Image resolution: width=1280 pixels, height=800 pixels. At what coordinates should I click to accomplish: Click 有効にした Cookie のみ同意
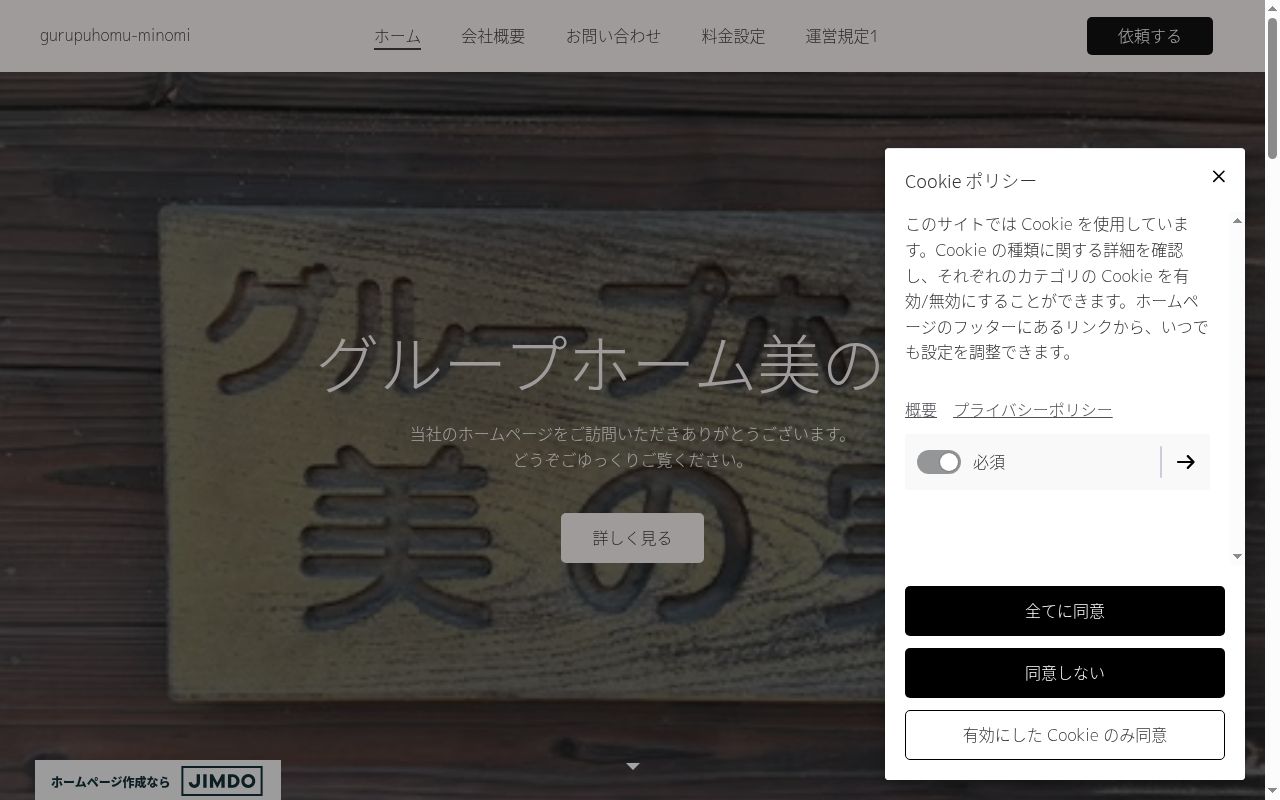1064,735
